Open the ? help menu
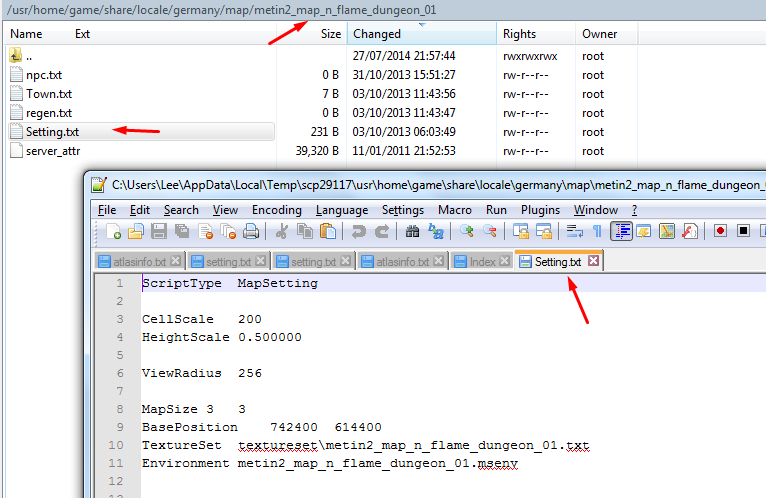This screenshot has width=766, height=498. (635, 210)
